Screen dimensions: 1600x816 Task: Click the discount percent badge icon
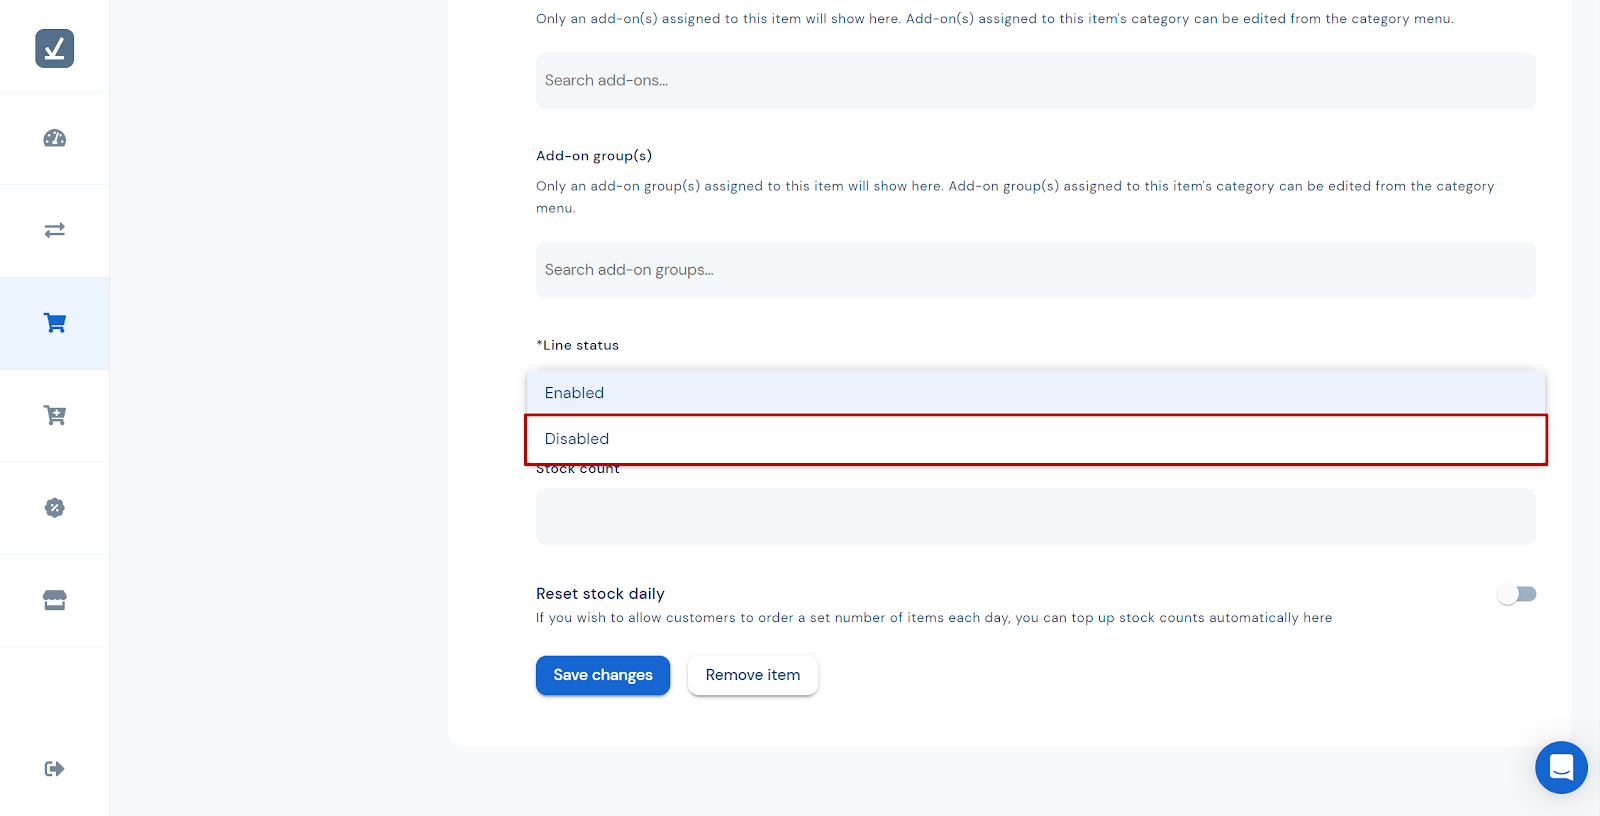click(x=55, y=508)
